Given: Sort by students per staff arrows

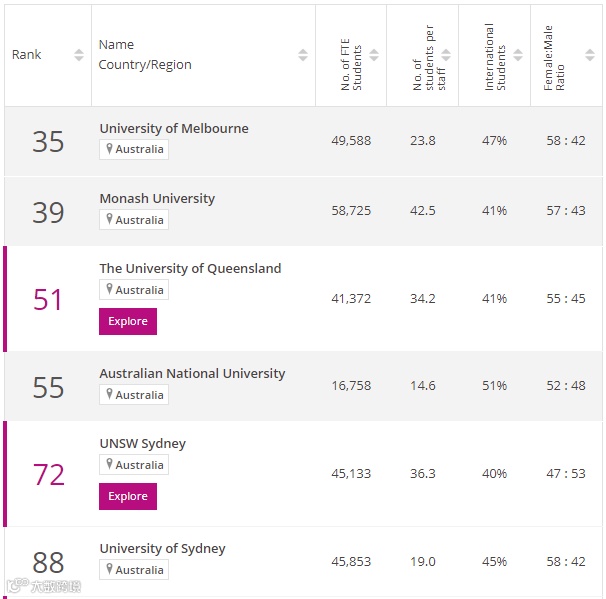Looking at the screenshot, I should tap(446, 55).
